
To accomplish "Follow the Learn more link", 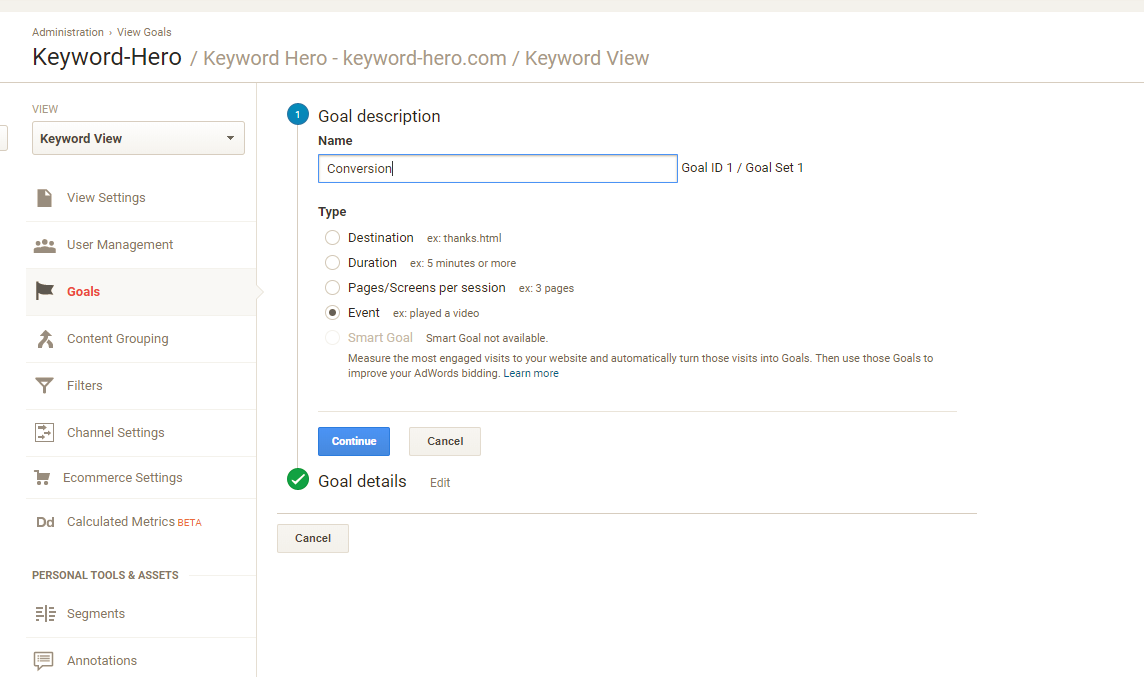I will 531,374.
